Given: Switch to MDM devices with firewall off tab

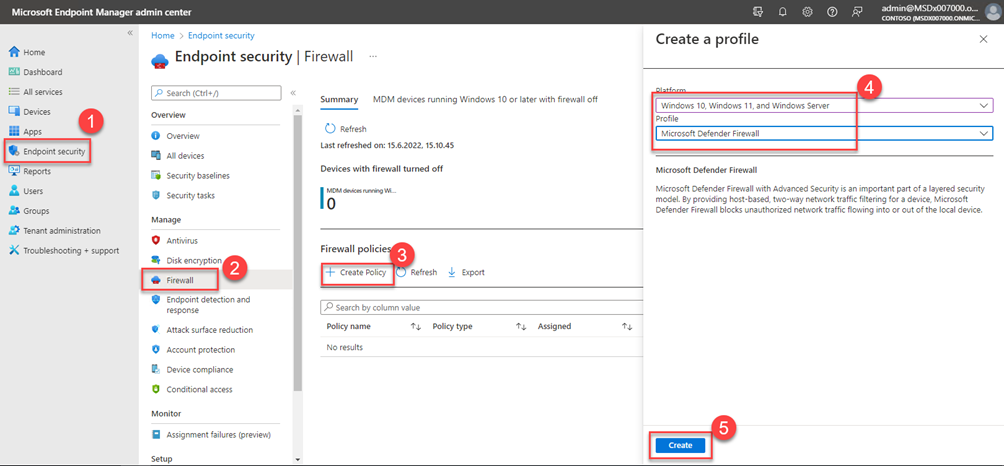Looking at the screenshot, I should (485, 100).
